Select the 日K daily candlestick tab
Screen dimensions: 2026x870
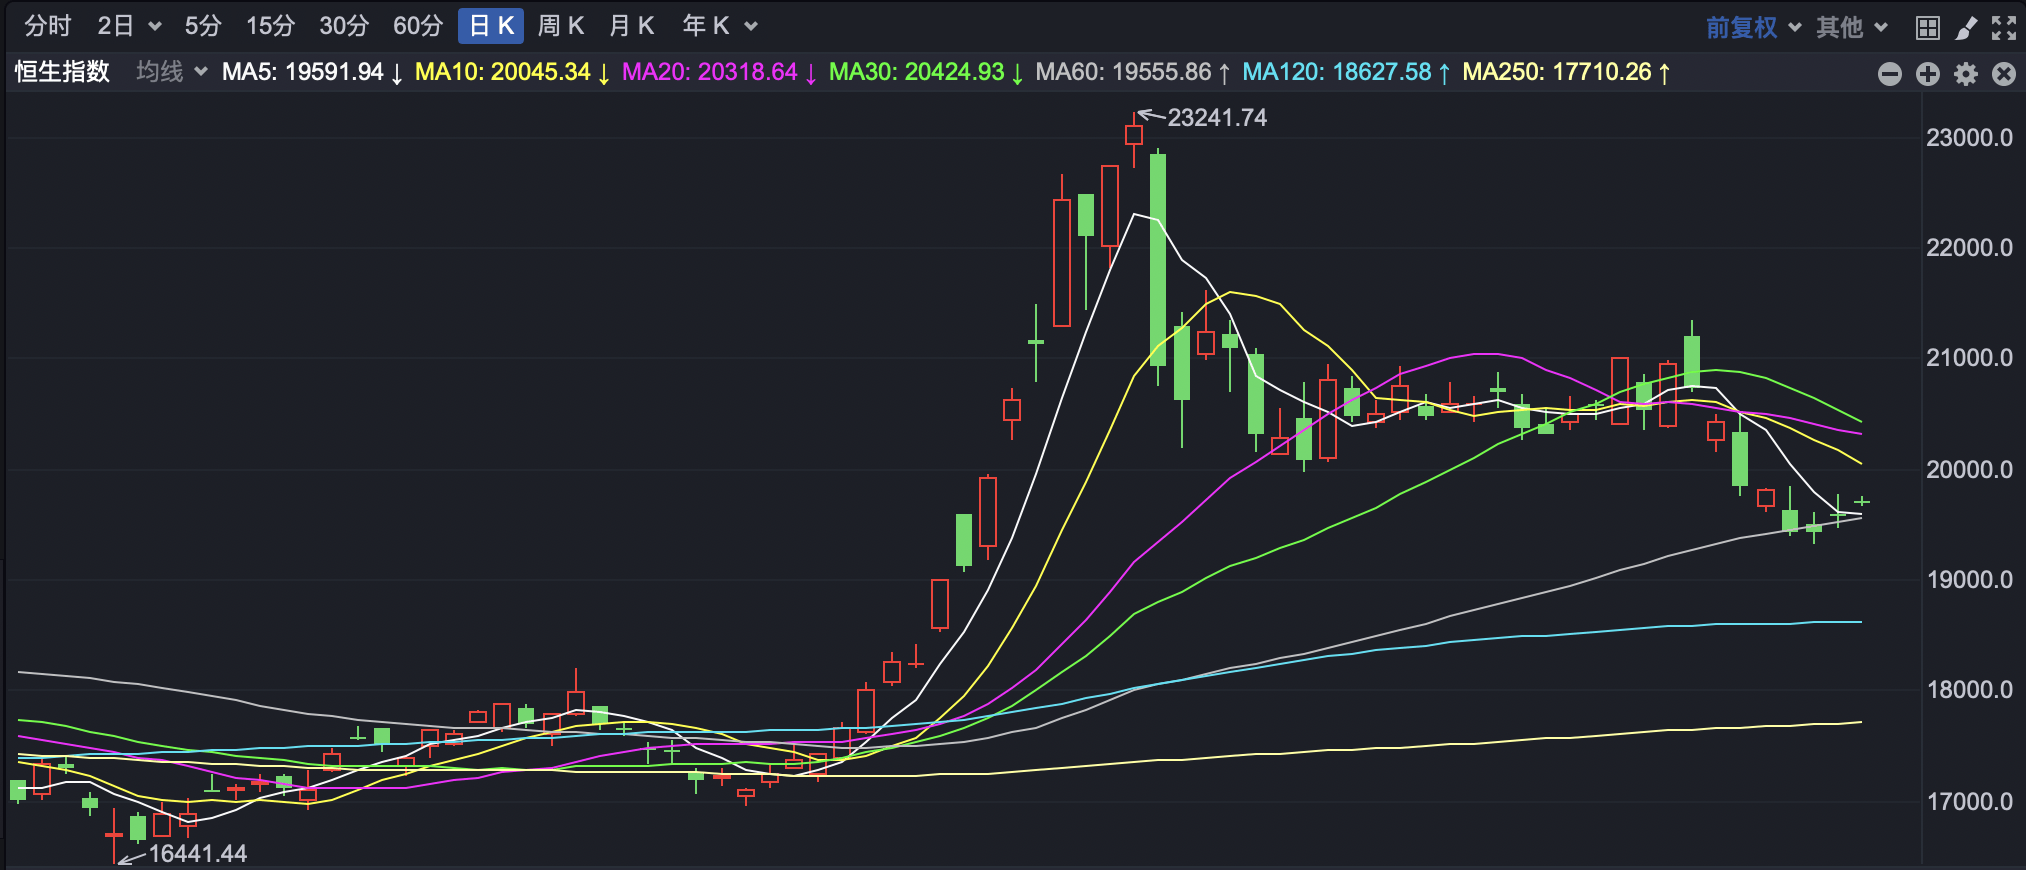(491, 26)
